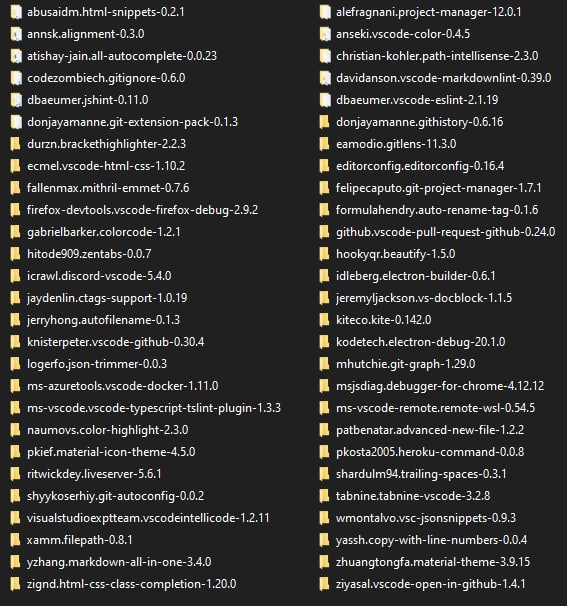This screenshot has height=606, width=567.
Task: Select the visualstudioexptteam.vscodeintellicode-1.2.11 name
Action: click(x=148, y=518)
